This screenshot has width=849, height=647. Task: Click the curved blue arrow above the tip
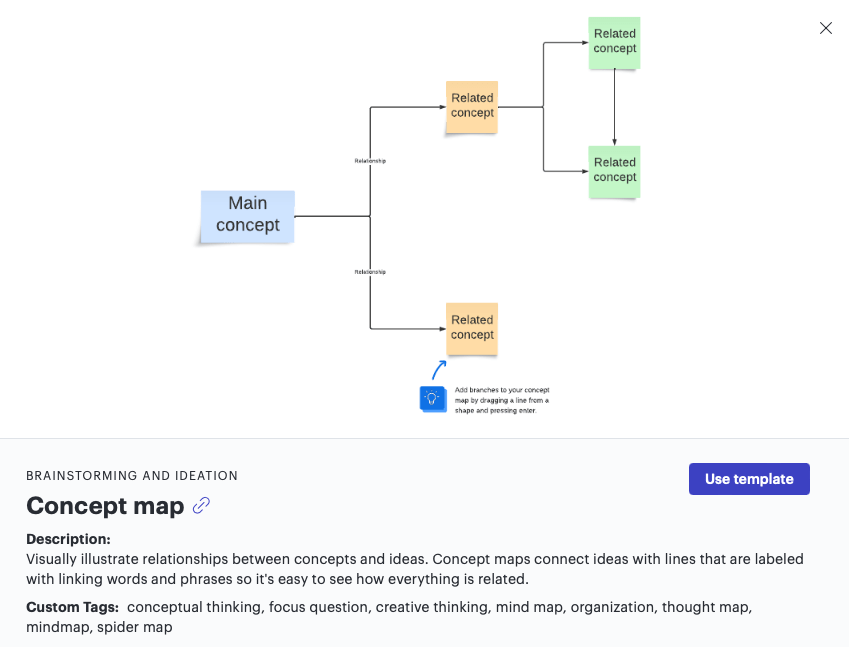click(438, 371)
